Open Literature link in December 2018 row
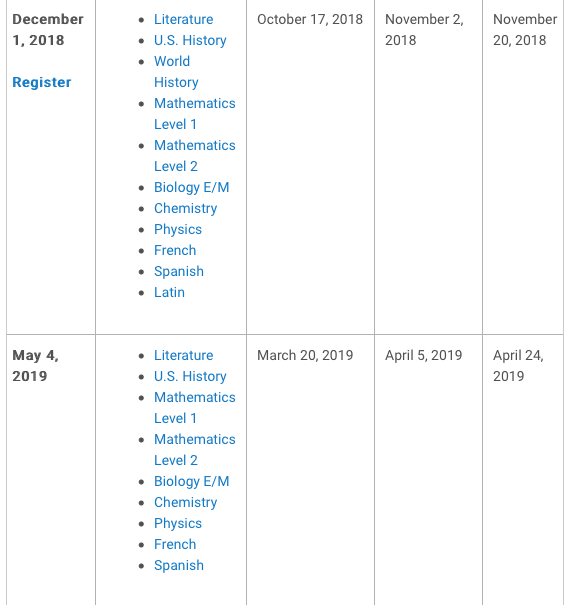 184,19
